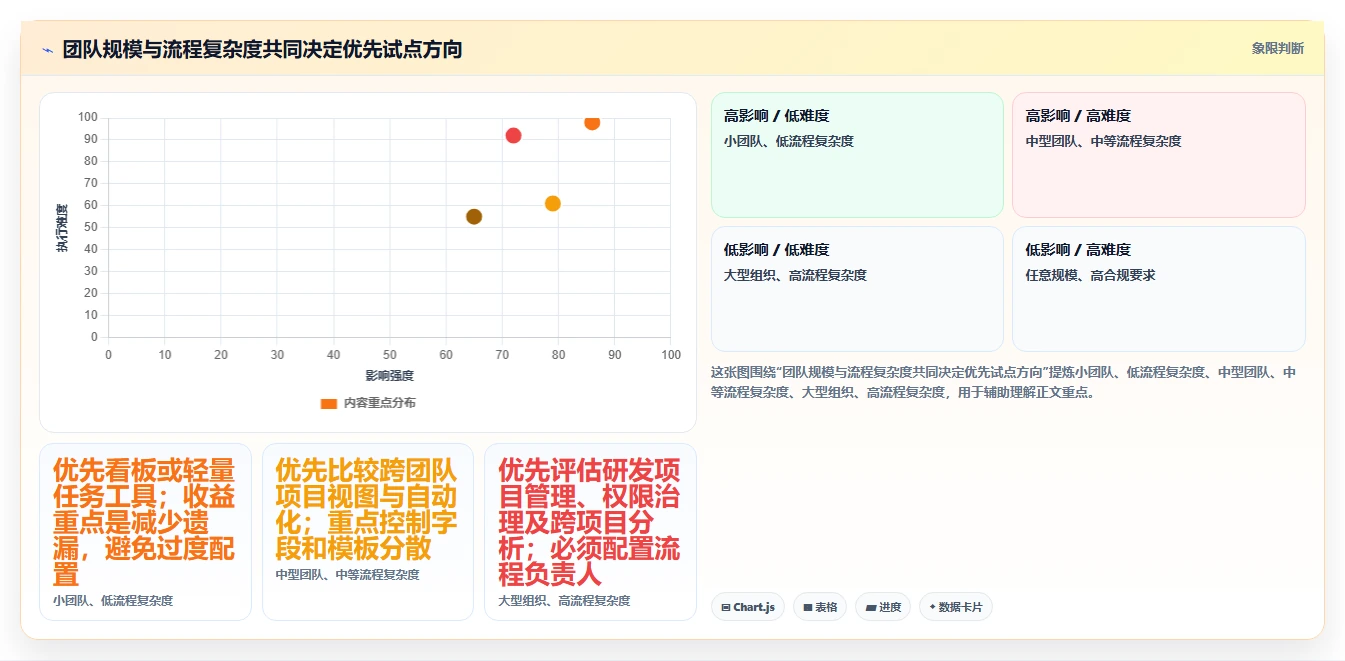Click the 执行难度 y-axis label

pos(62,228)
